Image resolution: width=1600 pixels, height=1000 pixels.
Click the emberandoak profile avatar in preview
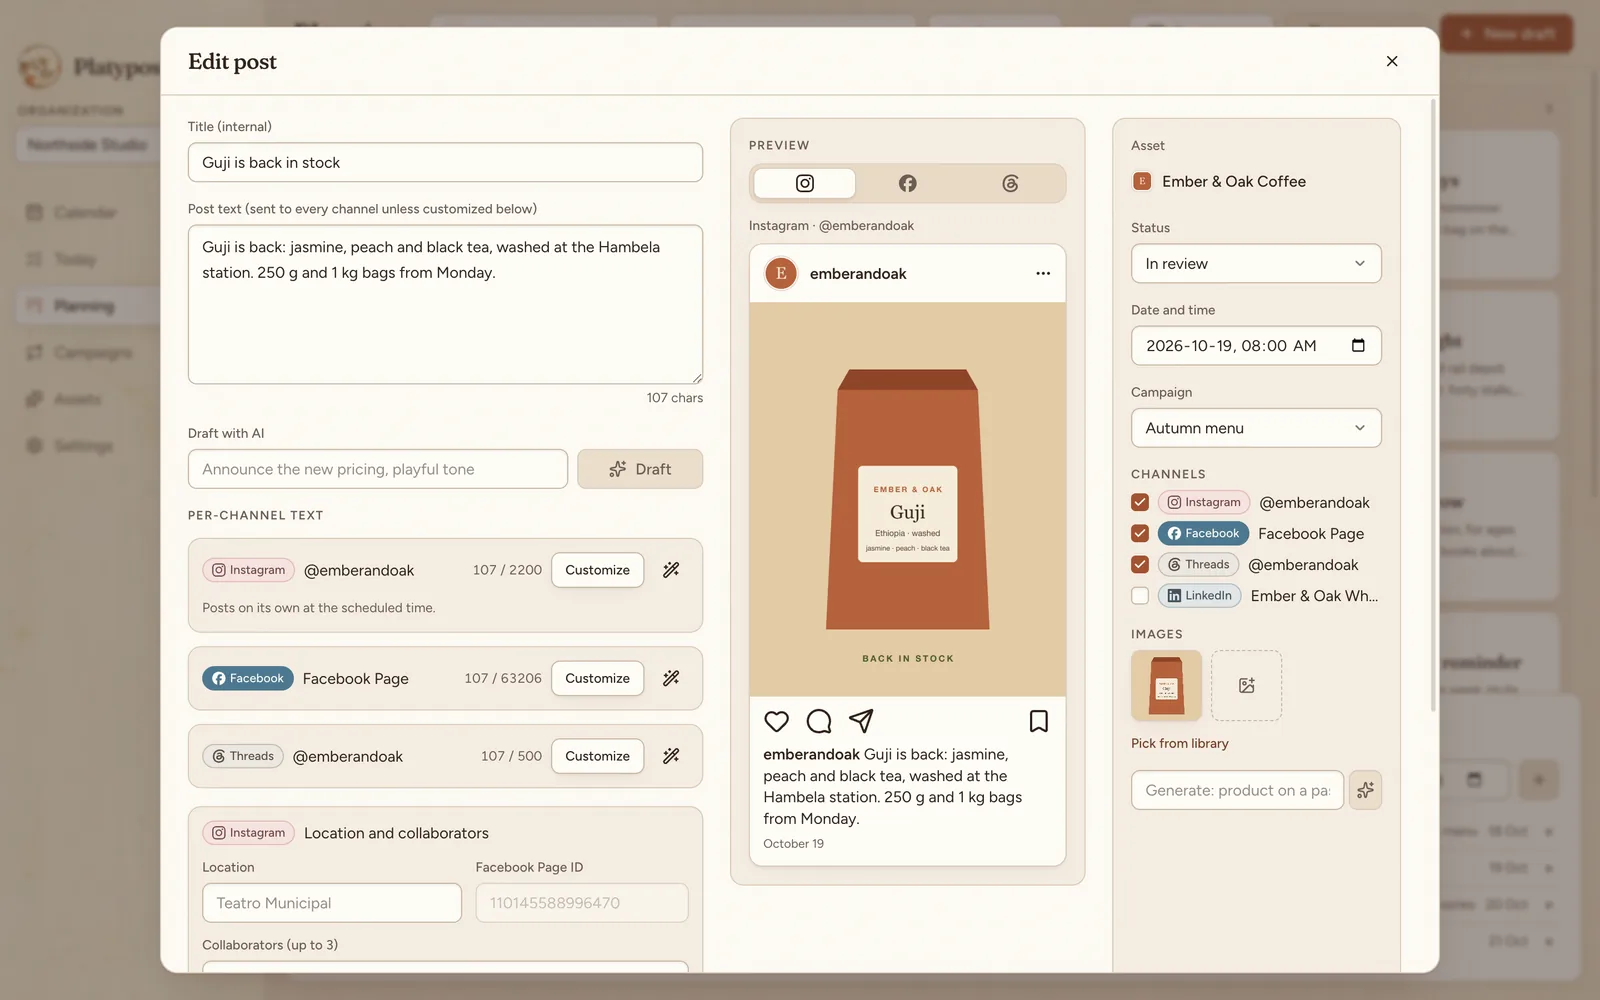[x=781, y=273]
